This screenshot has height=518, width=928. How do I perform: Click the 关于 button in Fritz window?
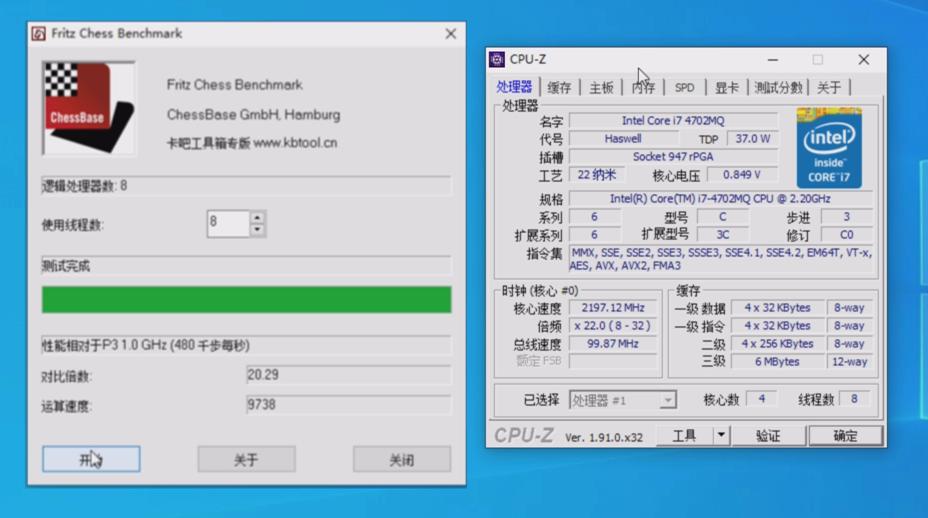click(246, 459)
